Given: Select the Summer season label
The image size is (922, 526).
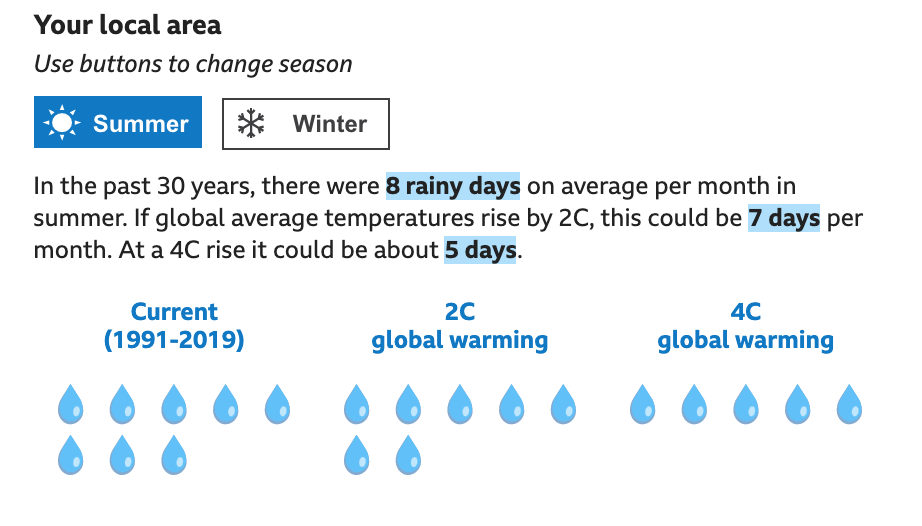Looking at the screenshot, I should [x=141, y=124].
